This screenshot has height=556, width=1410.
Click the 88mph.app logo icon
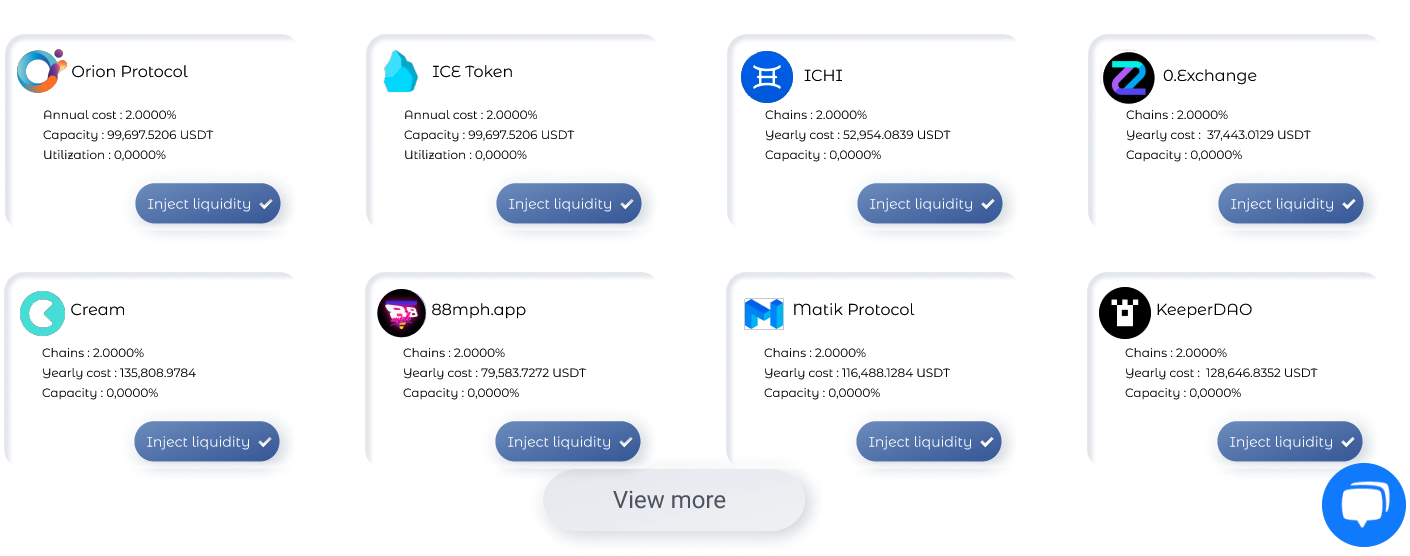tap(402, 313)
